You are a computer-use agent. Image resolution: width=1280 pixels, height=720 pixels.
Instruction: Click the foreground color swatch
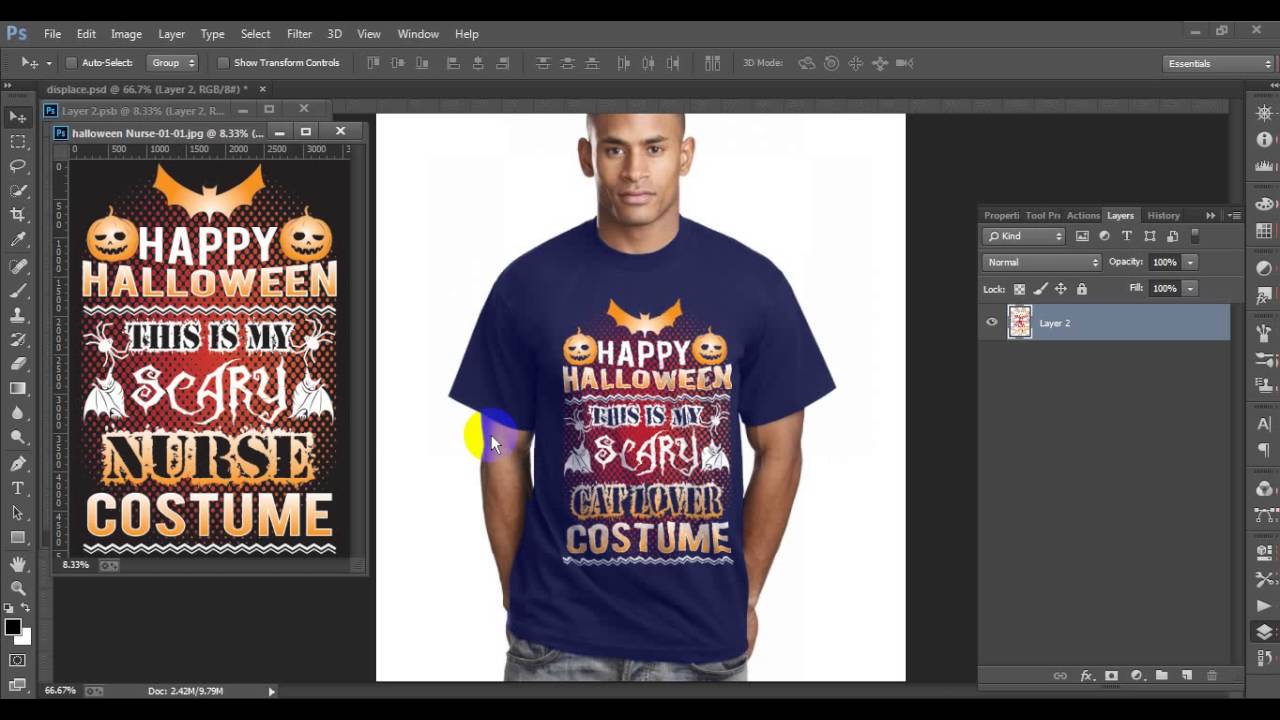point(12,627)
